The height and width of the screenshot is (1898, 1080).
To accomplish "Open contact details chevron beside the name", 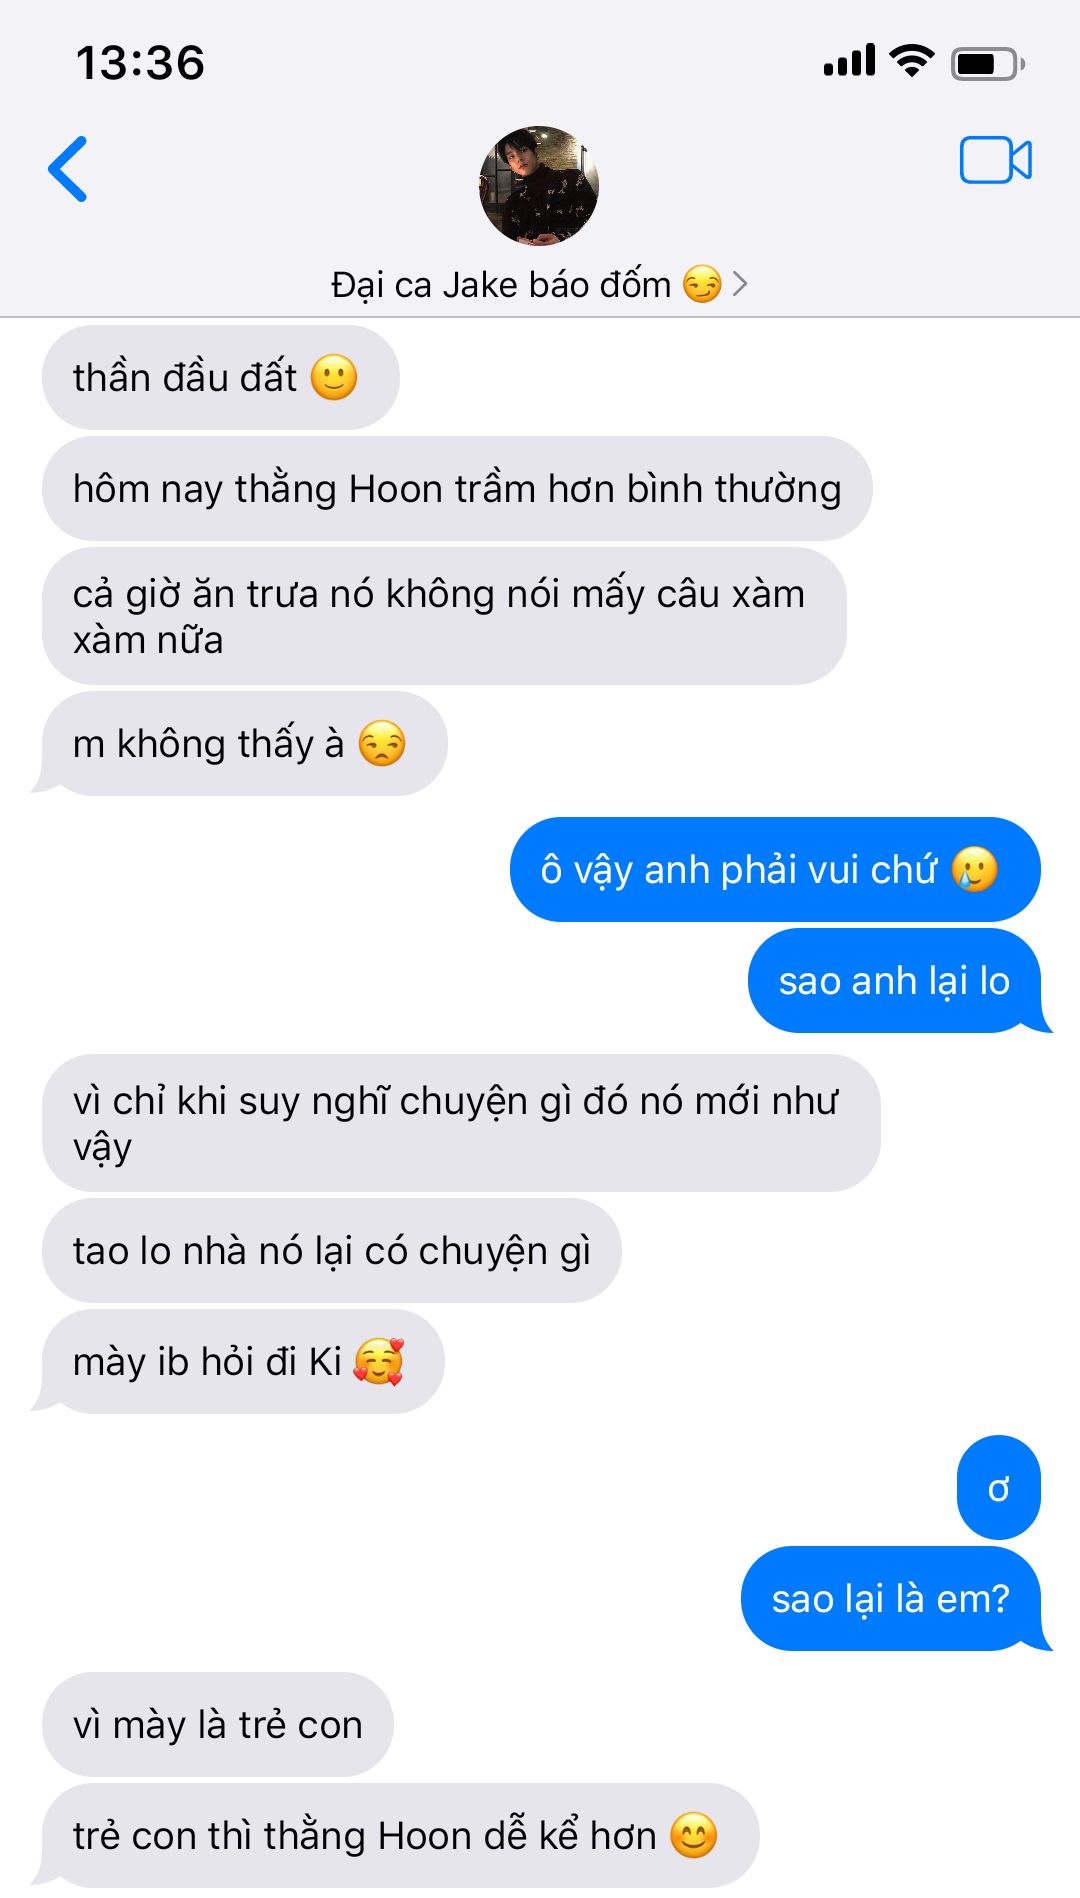I will (x=740, y=284).
